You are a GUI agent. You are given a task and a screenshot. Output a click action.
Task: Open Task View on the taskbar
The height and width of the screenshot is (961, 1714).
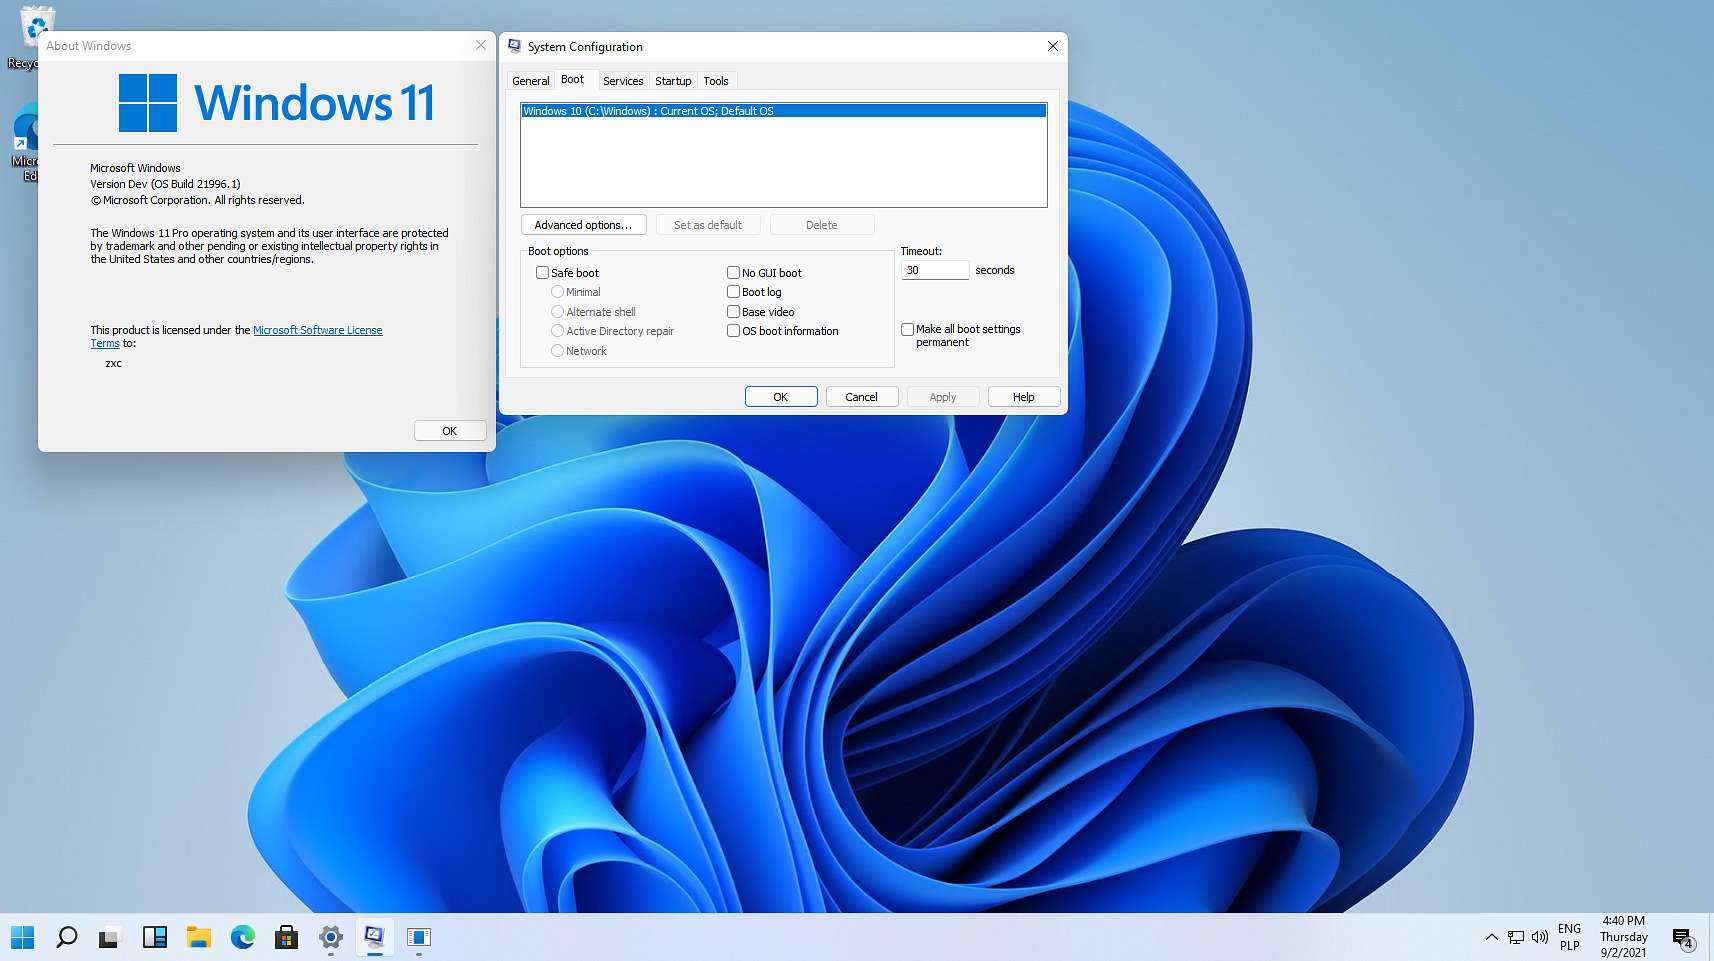click(x=109, y=937)
